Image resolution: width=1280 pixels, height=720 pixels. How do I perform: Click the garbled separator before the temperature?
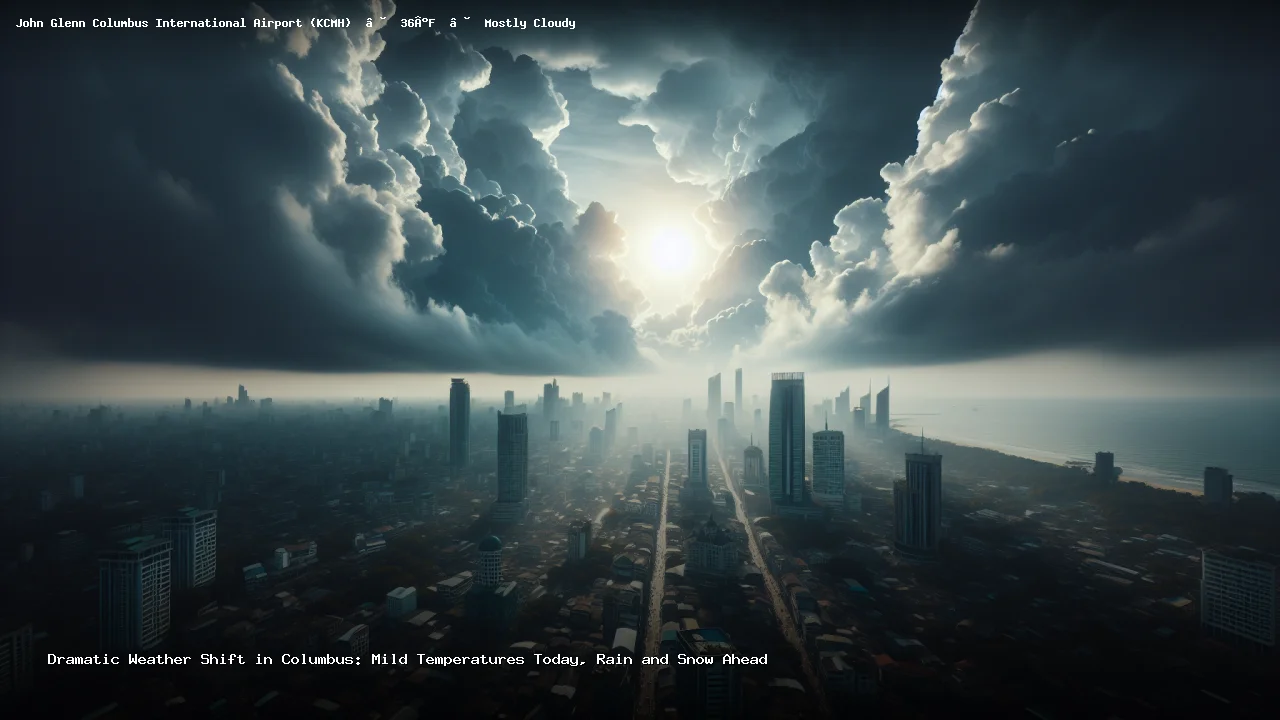[375, 23]
